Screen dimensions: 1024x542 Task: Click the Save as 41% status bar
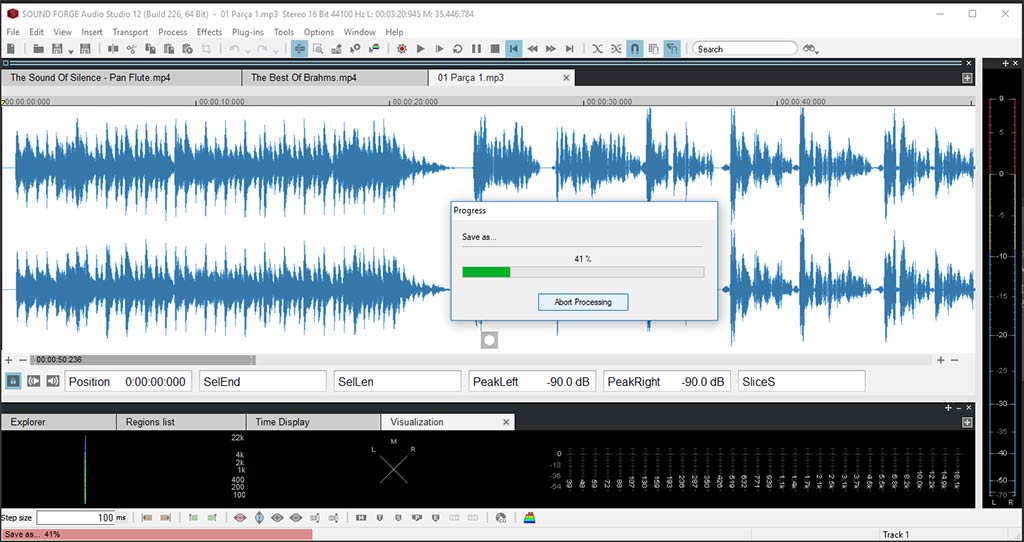(157, 534)
